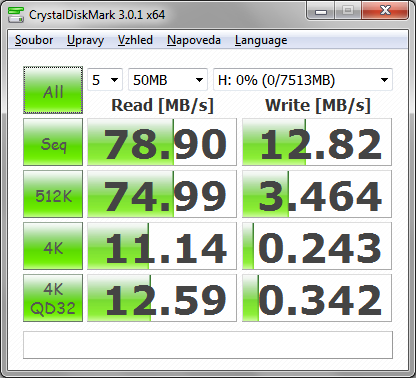Click the Read [MB/s] column header

(162, 105)
